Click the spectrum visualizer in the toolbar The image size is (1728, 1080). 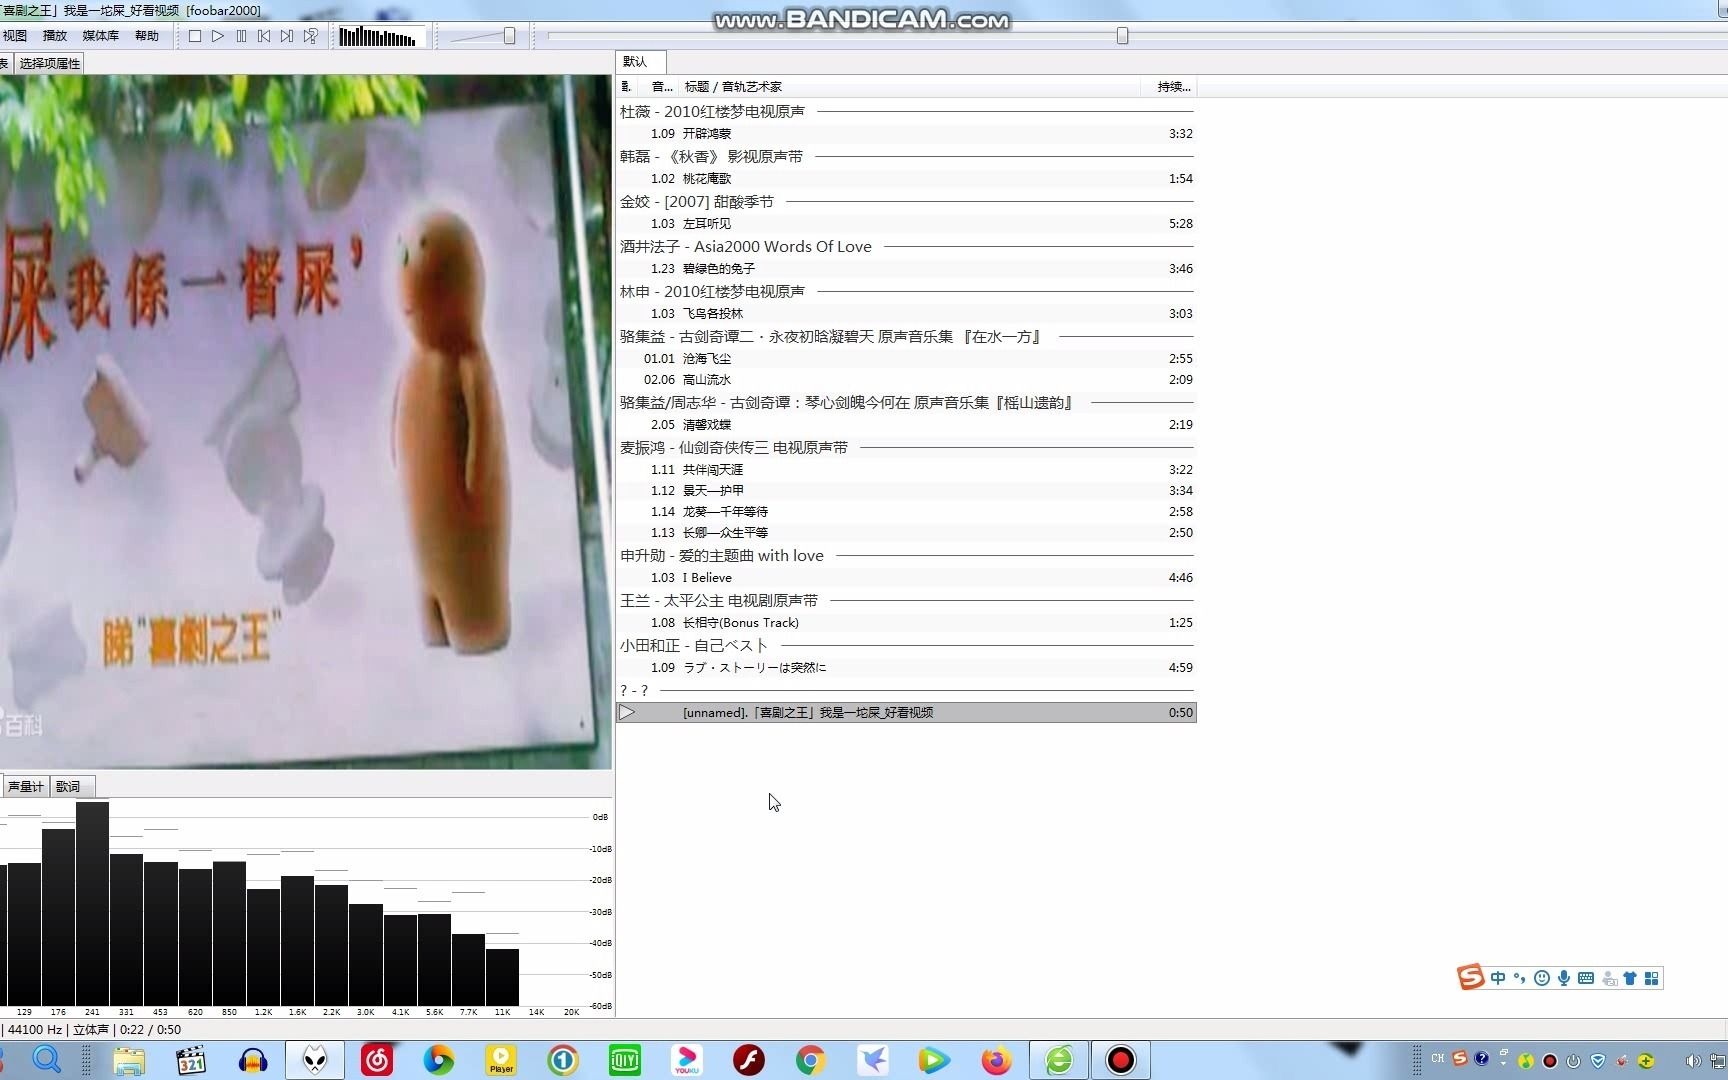[381, 37]
